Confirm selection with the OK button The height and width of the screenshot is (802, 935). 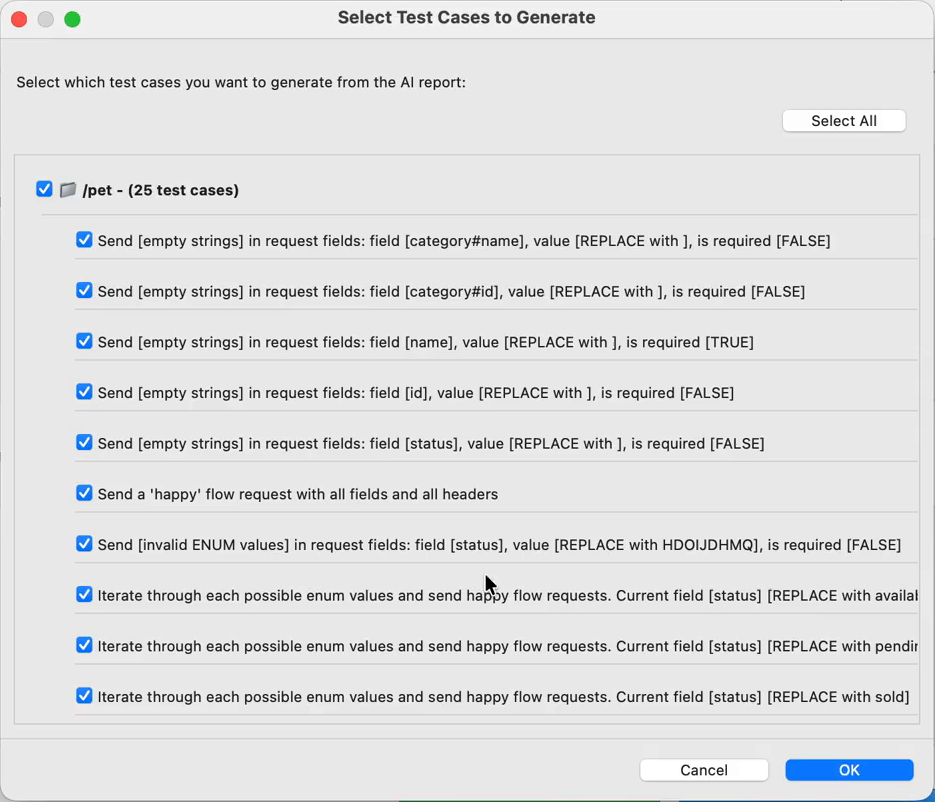point(849,770)
